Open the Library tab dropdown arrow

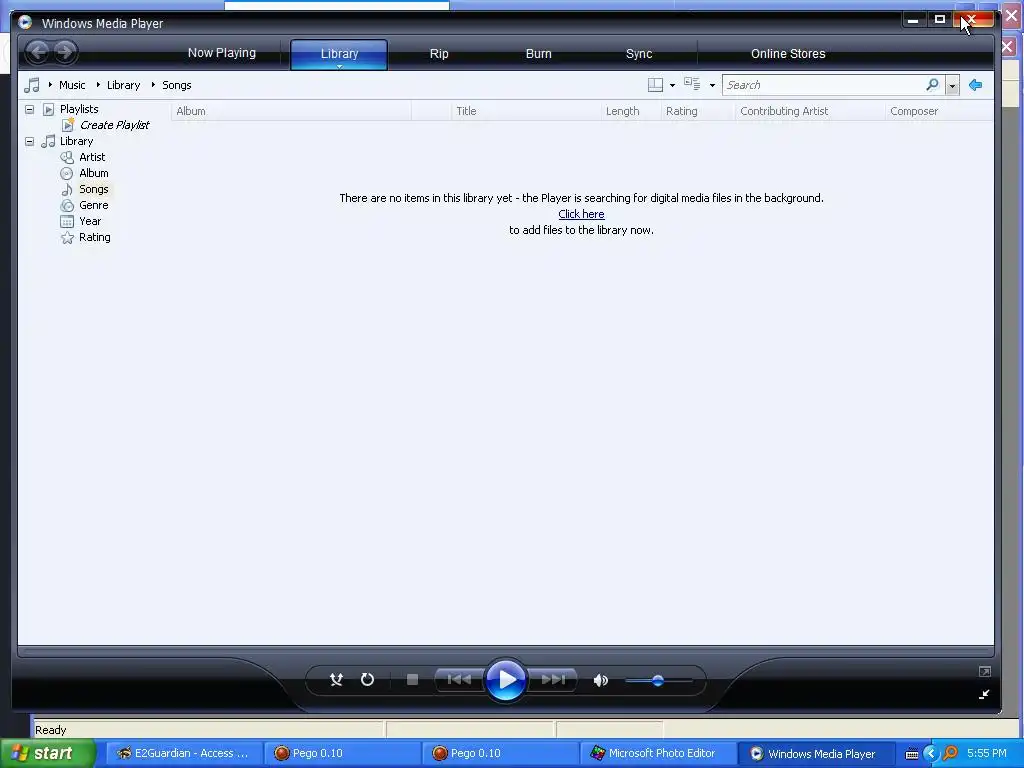click(x=339, y=66)
